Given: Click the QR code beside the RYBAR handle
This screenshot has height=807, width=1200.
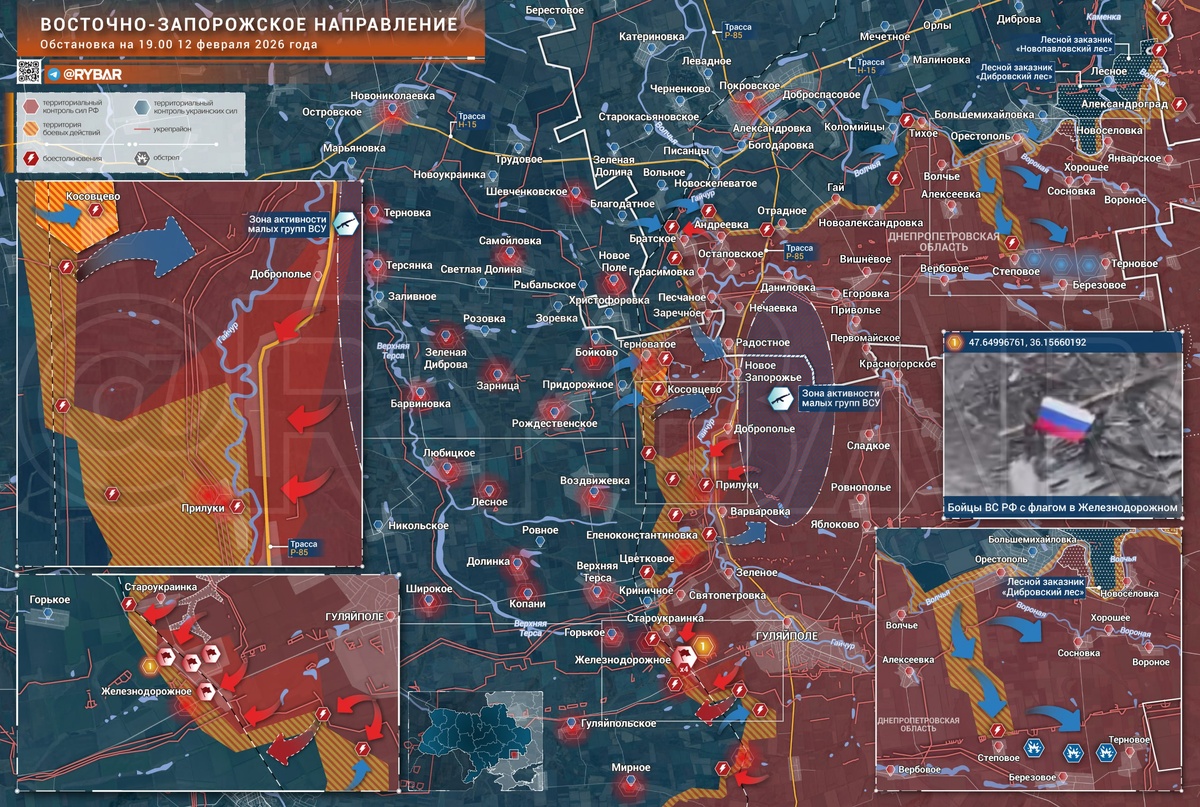Looking at the screenshot, I should click(28, 72).
